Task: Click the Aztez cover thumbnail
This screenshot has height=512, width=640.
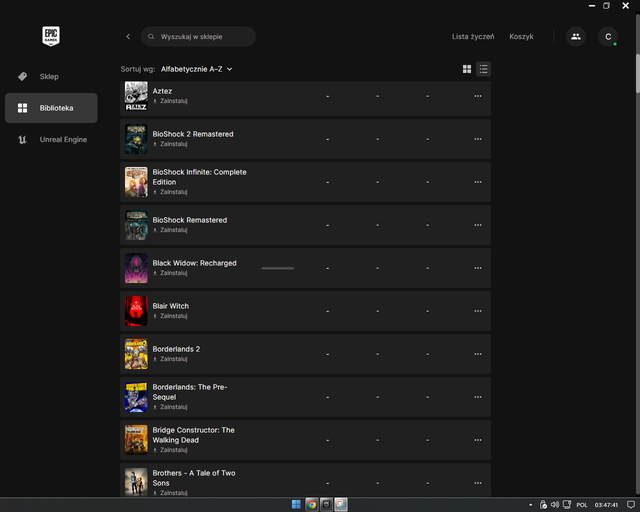Action: tap(136, 96)
